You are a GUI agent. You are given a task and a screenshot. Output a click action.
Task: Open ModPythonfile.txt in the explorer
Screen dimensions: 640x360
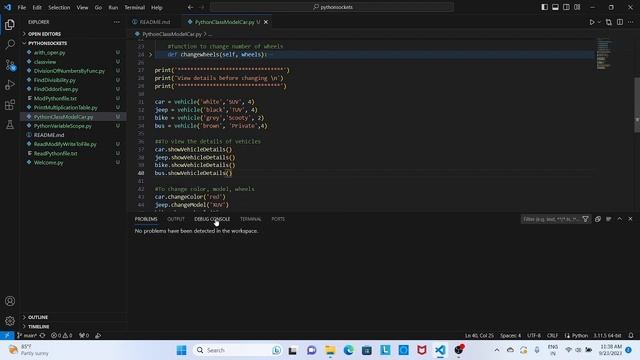55,98
